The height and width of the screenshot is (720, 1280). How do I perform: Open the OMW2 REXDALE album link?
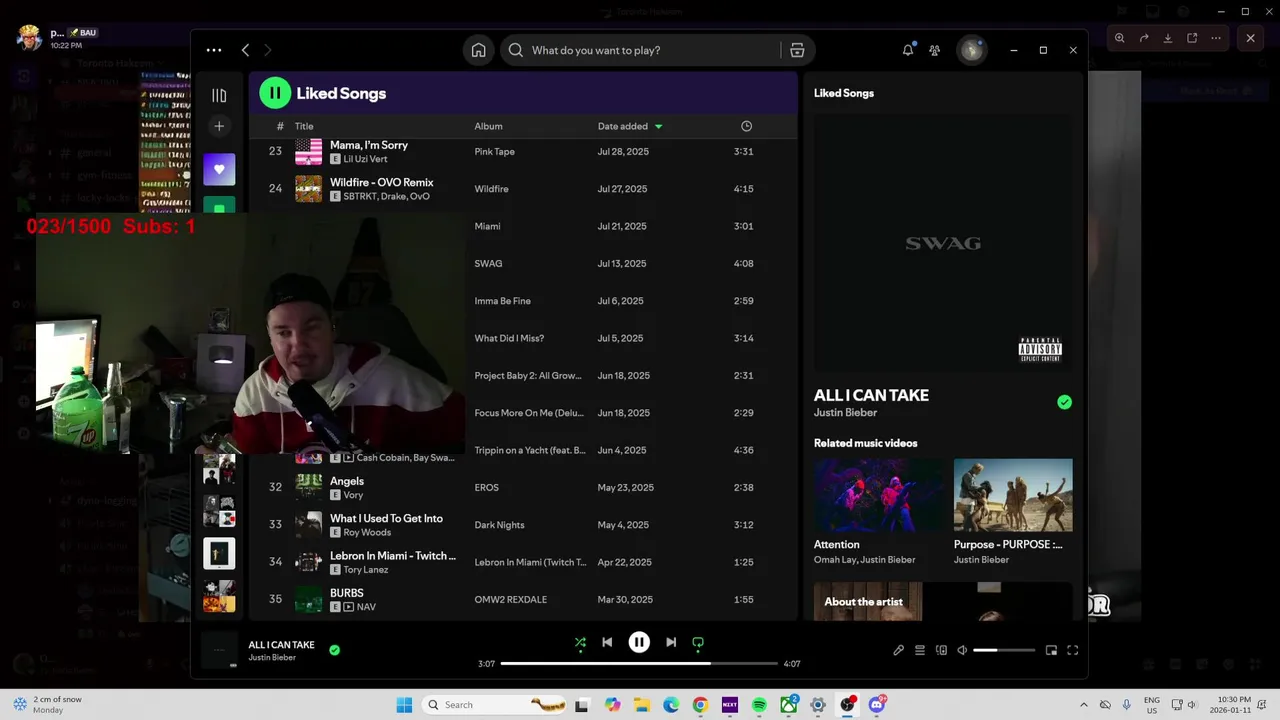coord(510,600)
